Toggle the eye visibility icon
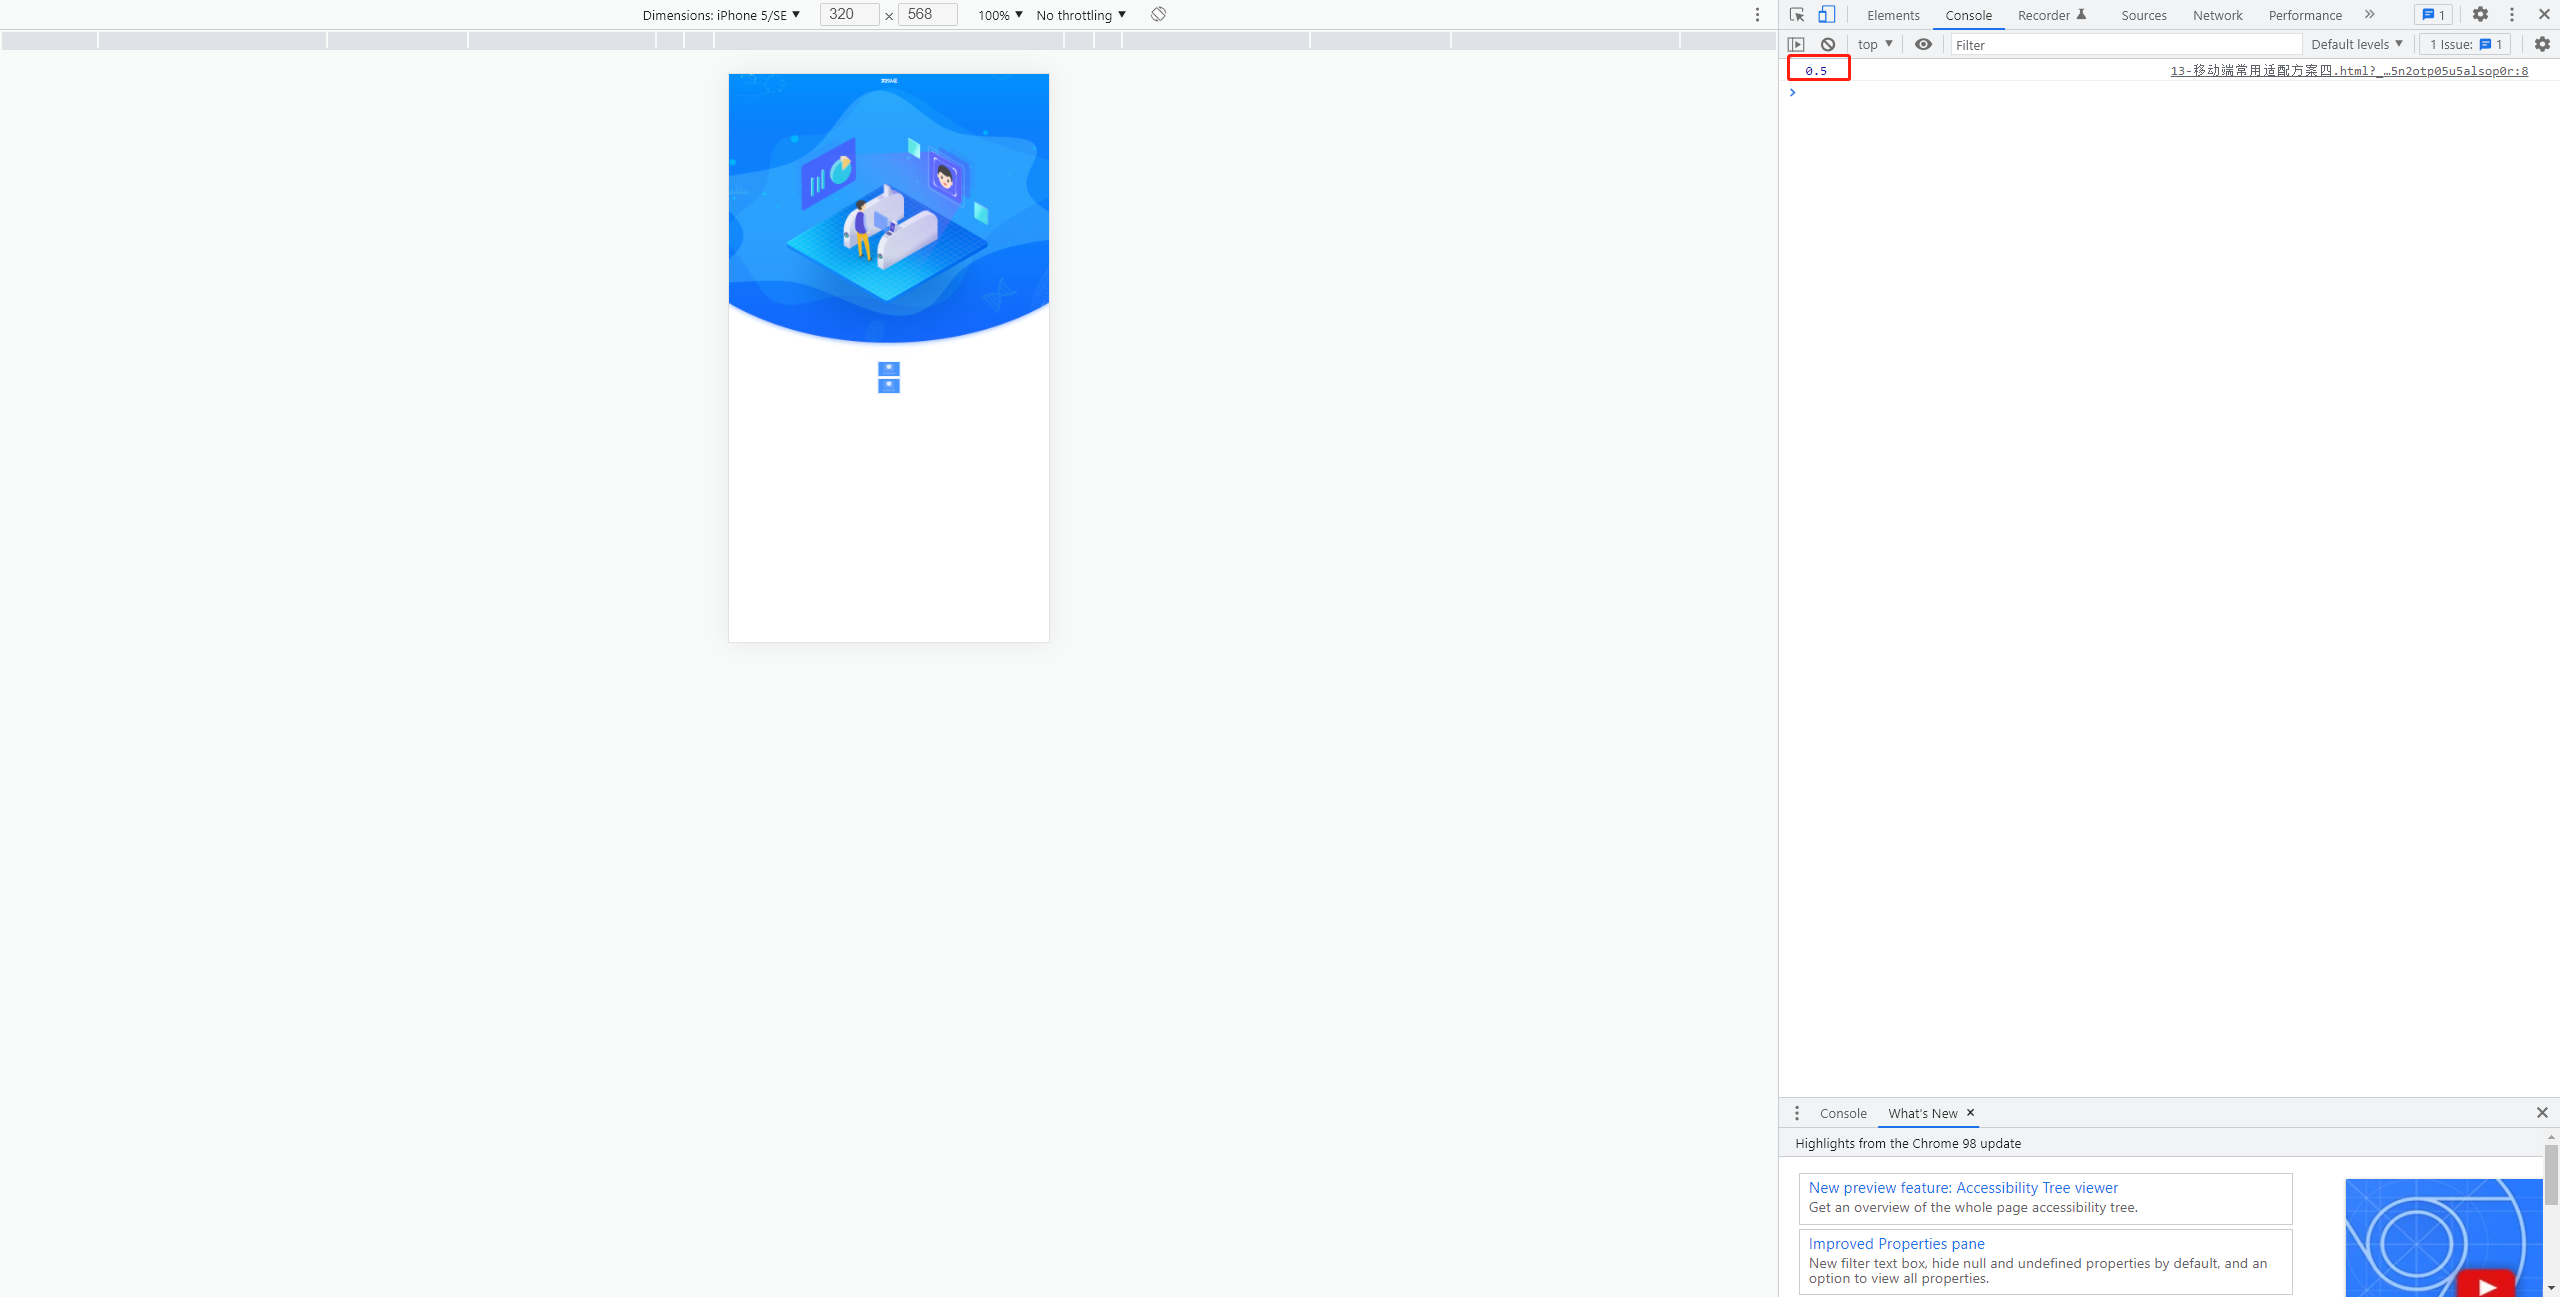Viewport: 2560px width, 1297px height. click(1922, 45)
